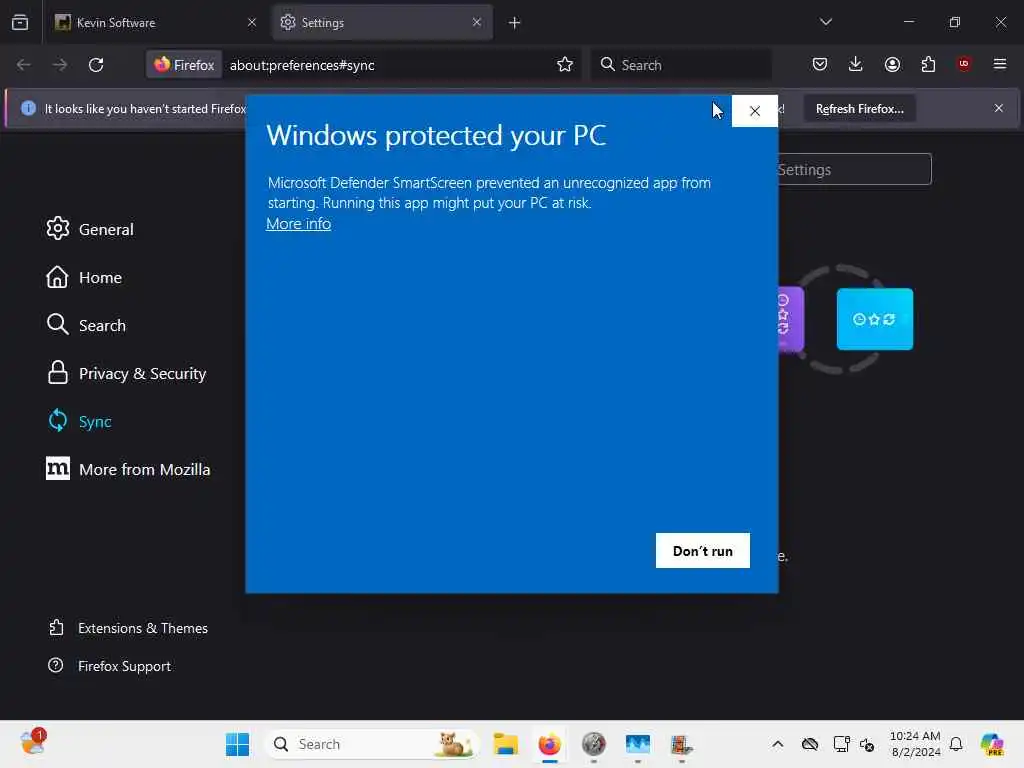Open Extensions & Themes link

tap(128, 628)
